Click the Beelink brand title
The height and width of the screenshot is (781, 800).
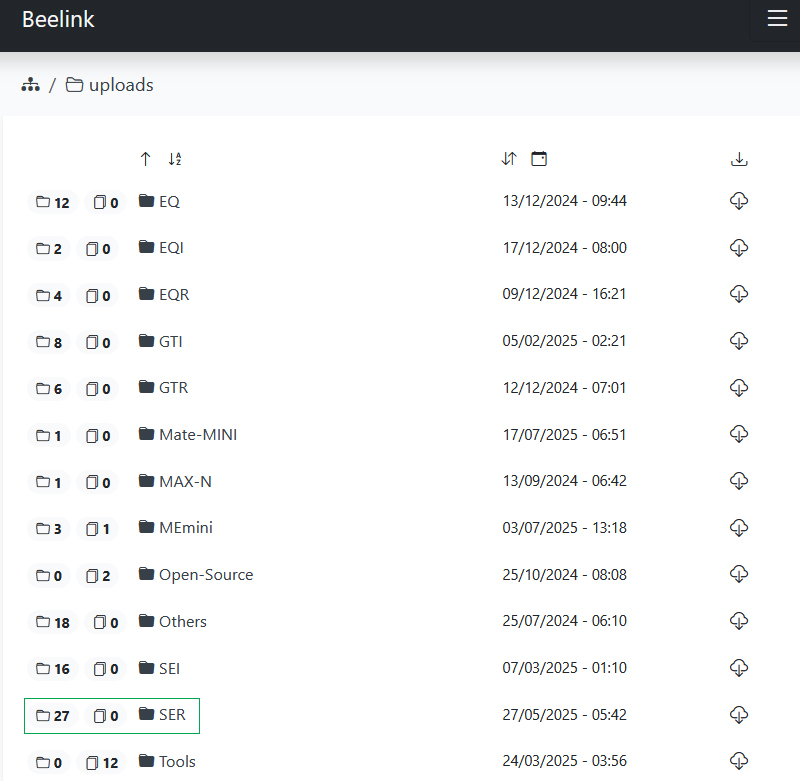point(58,19)
